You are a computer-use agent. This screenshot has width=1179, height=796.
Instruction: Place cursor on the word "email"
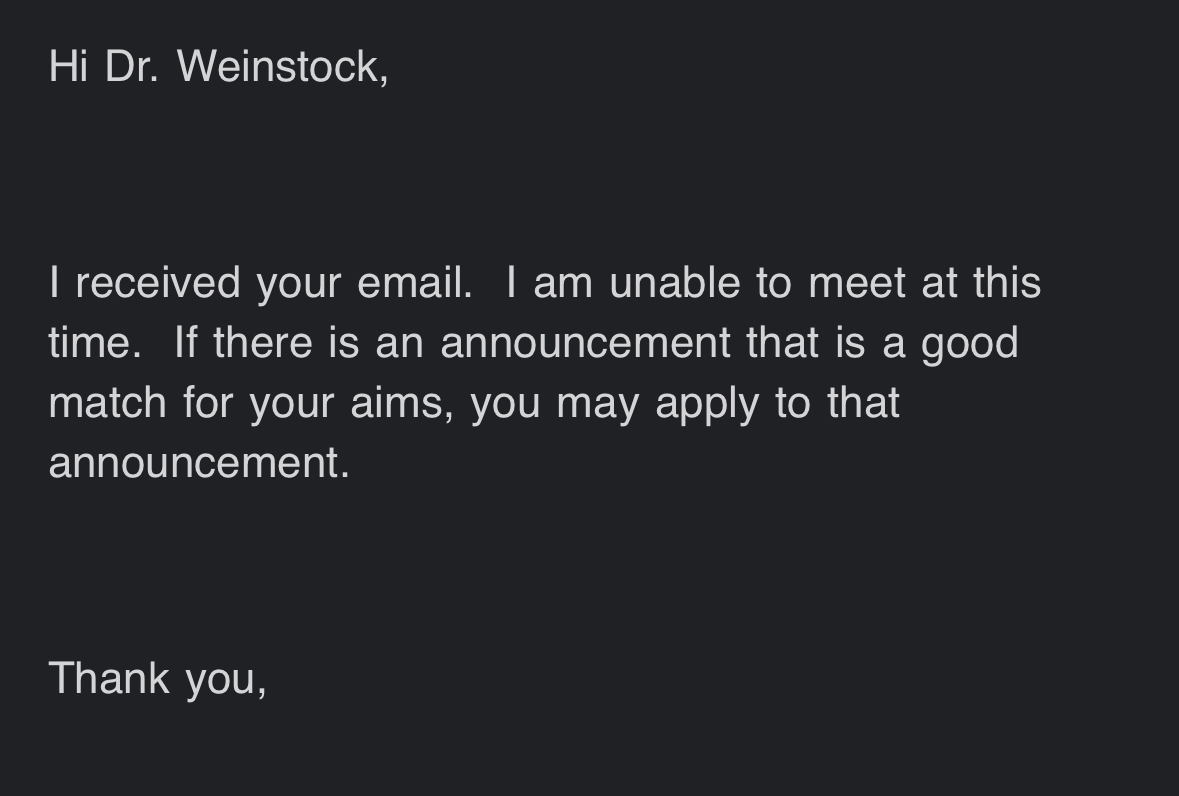pos(412,283)
